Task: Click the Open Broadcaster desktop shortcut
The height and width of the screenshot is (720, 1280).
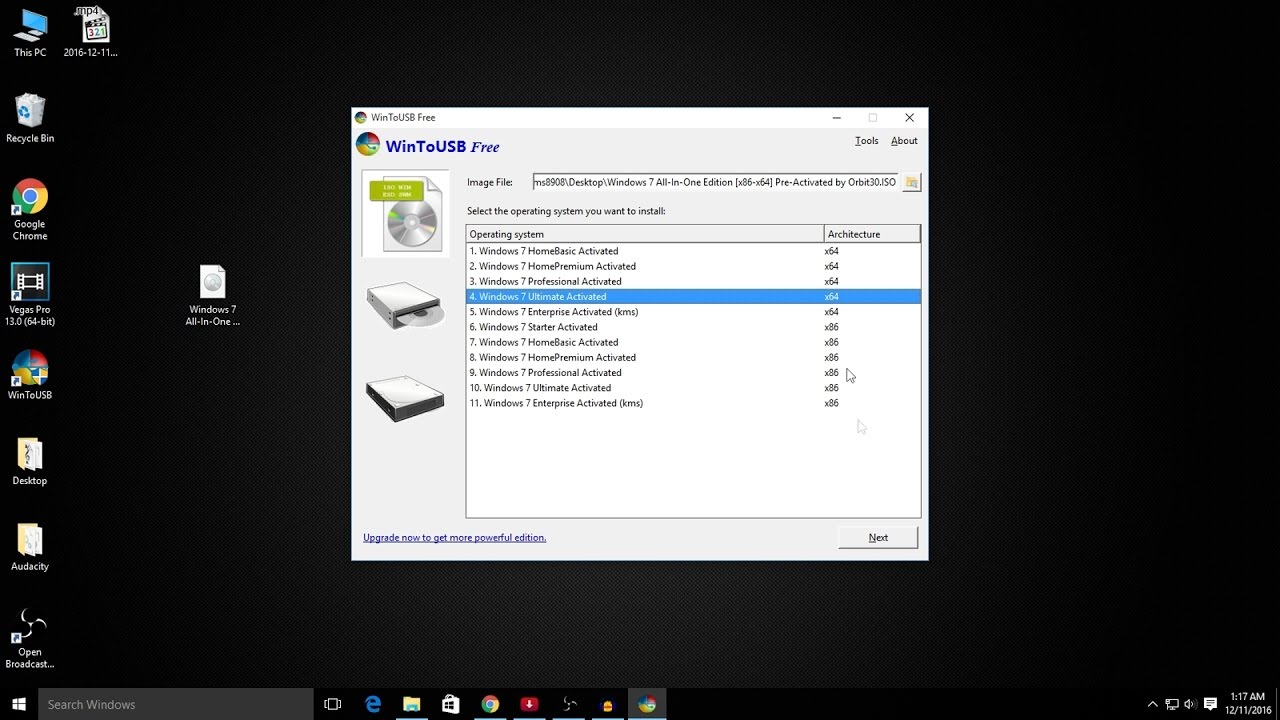Action: pos(30,638)
